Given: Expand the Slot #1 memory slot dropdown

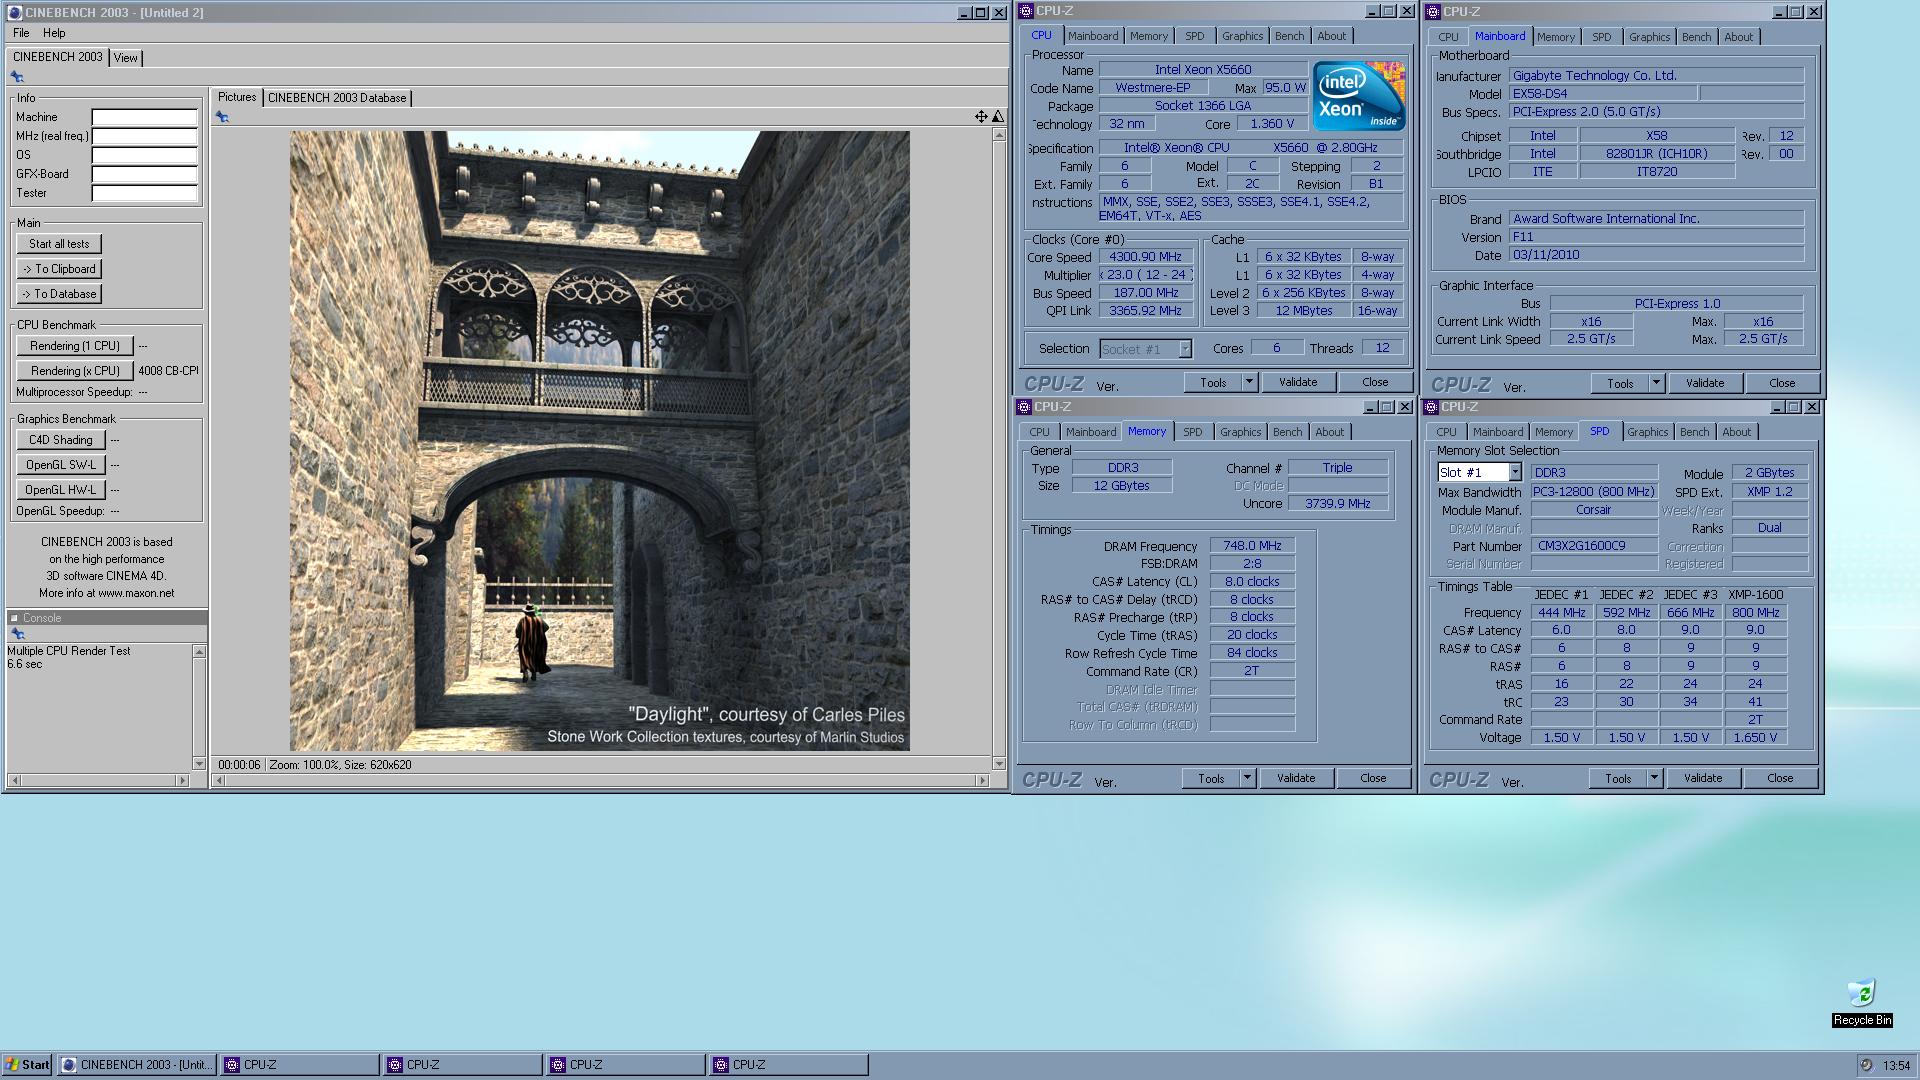Looking at the screenshot, I should point(1514,472).
